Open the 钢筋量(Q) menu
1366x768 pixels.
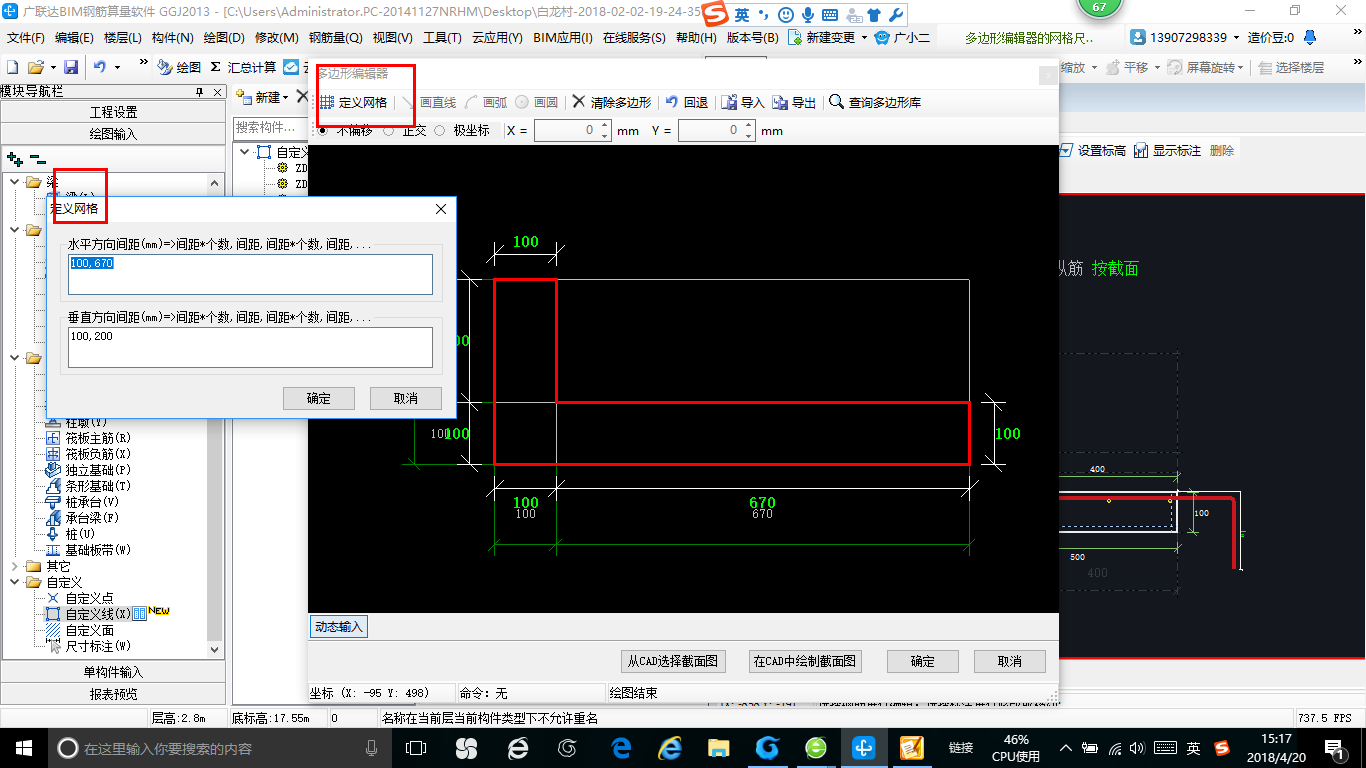pos(335,38)
